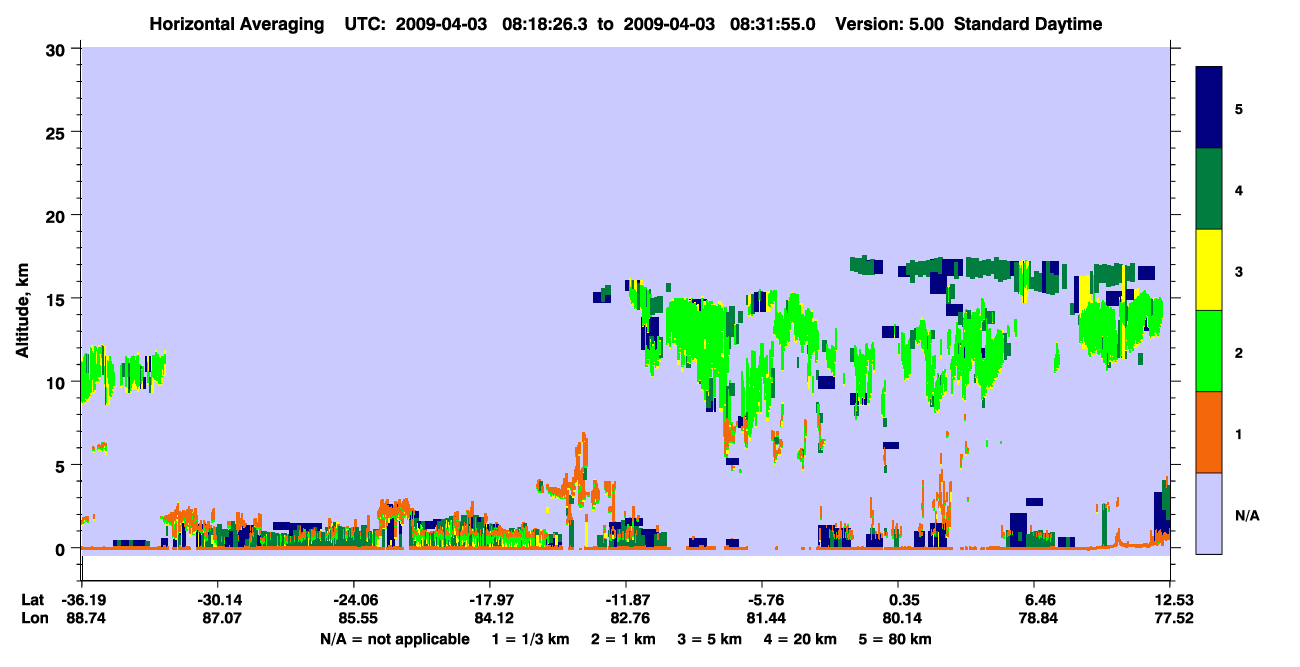Click the colorbar label 2
The width and height of the screenshot is (1300, 667).
click(x=1238, y=352)
